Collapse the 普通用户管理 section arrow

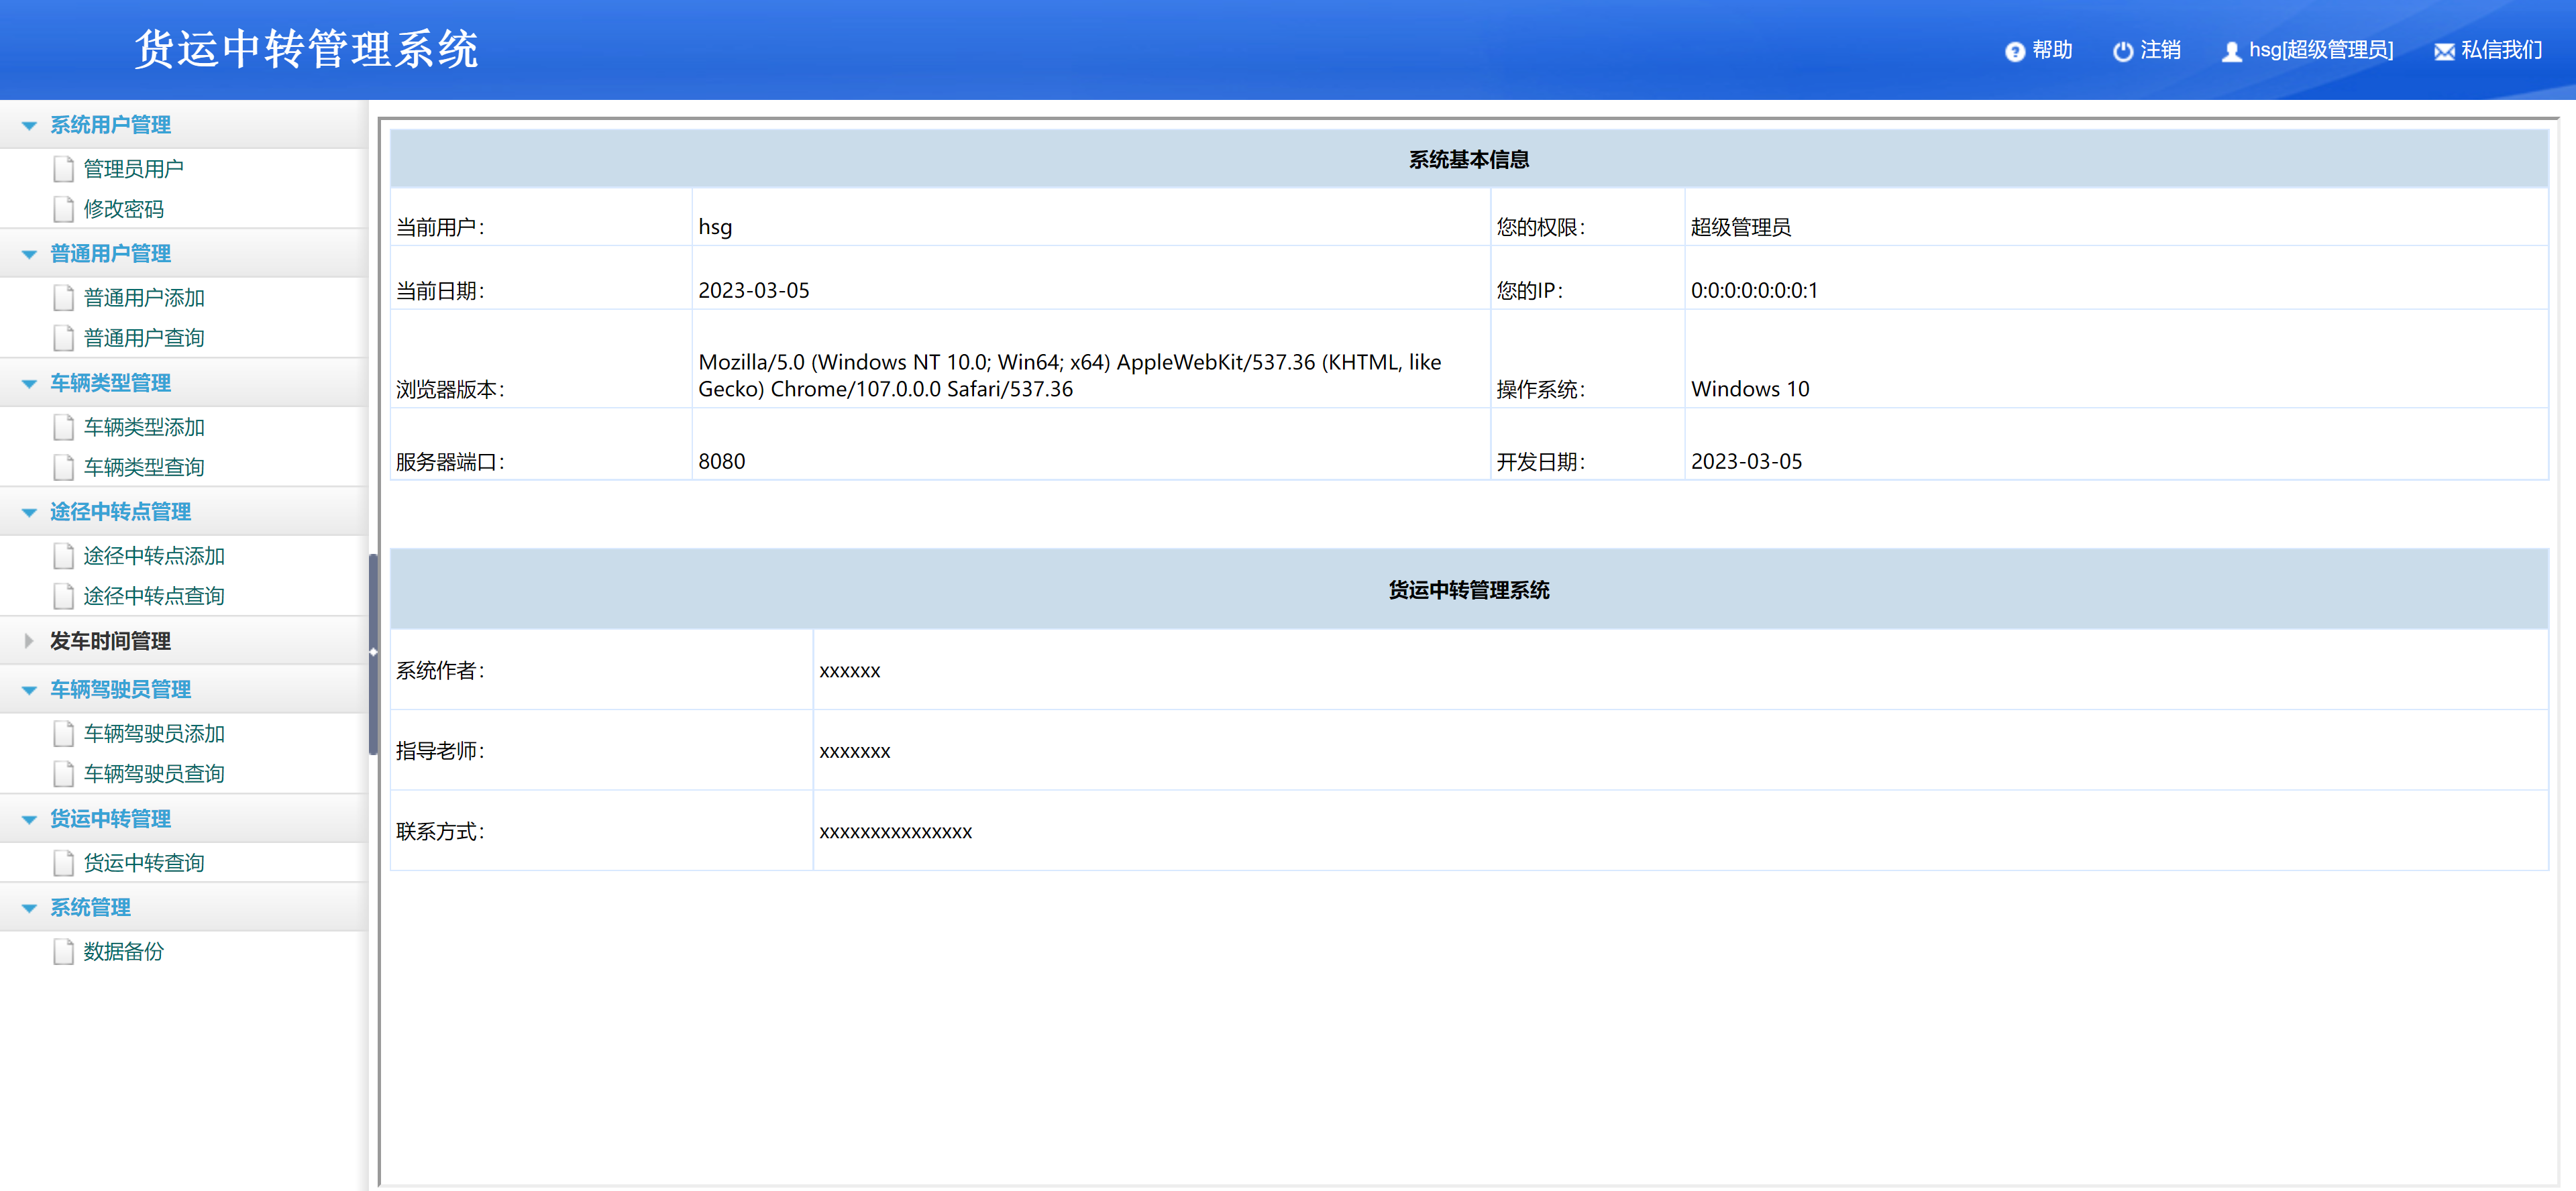click(x=29, y=255)
